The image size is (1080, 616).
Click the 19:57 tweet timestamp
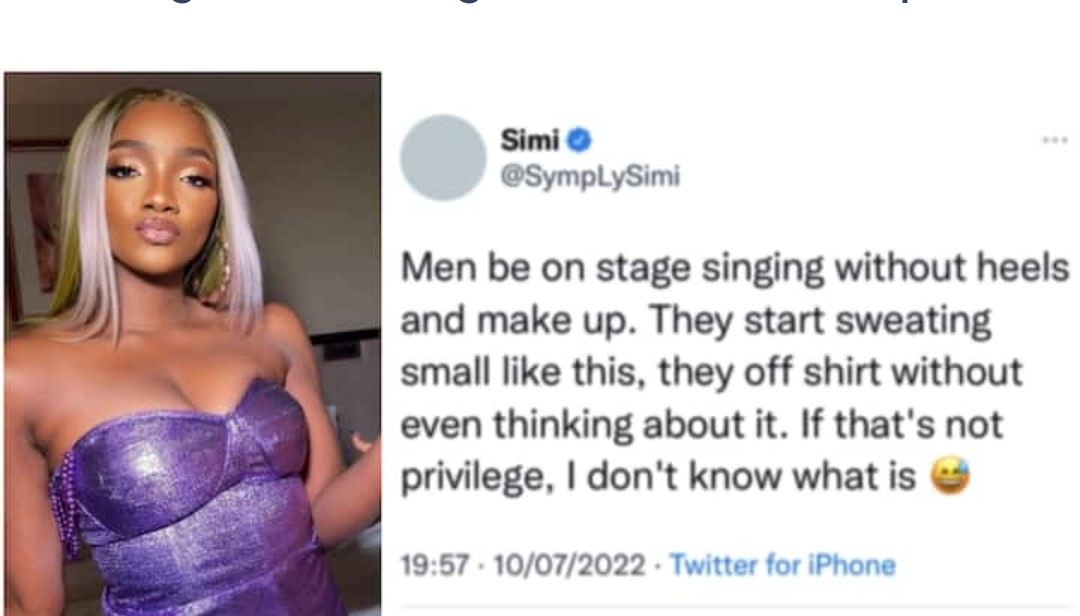pos(434,565)
